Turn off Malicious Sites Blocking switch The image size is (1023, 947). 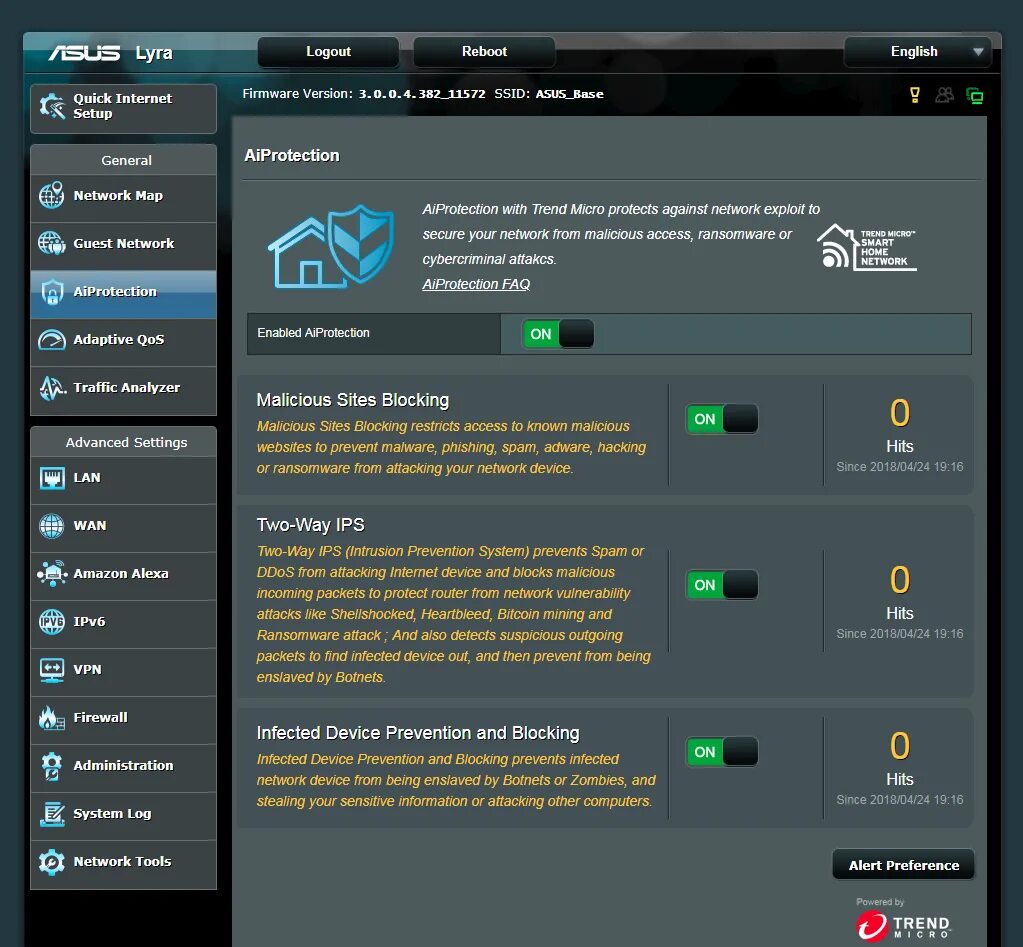(x=722, y=419)
